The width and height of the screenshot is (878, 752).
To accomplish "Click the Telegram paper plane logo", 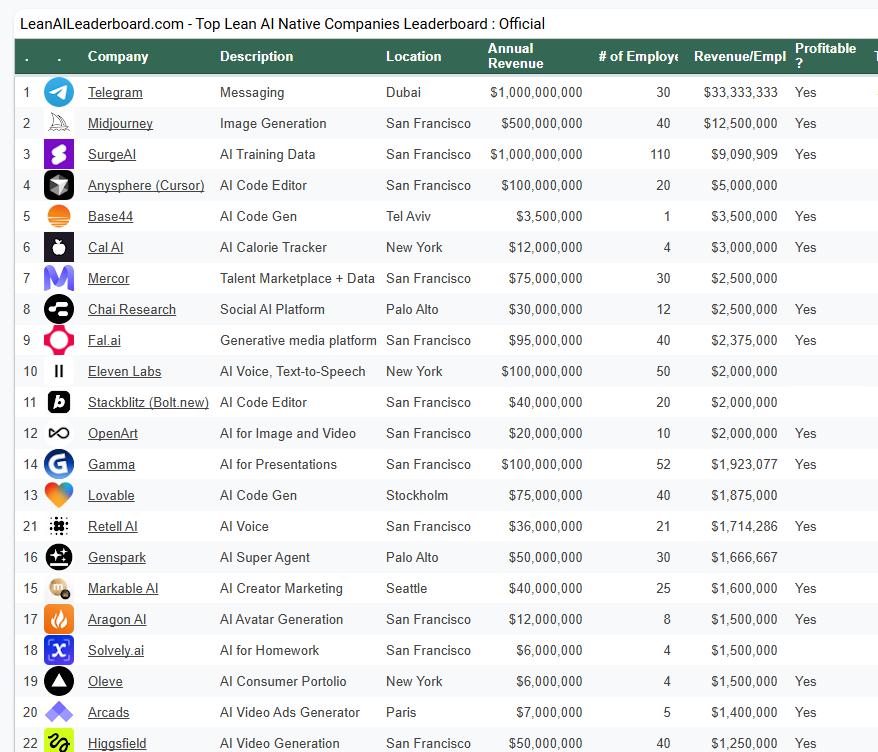I will (59, 92).
